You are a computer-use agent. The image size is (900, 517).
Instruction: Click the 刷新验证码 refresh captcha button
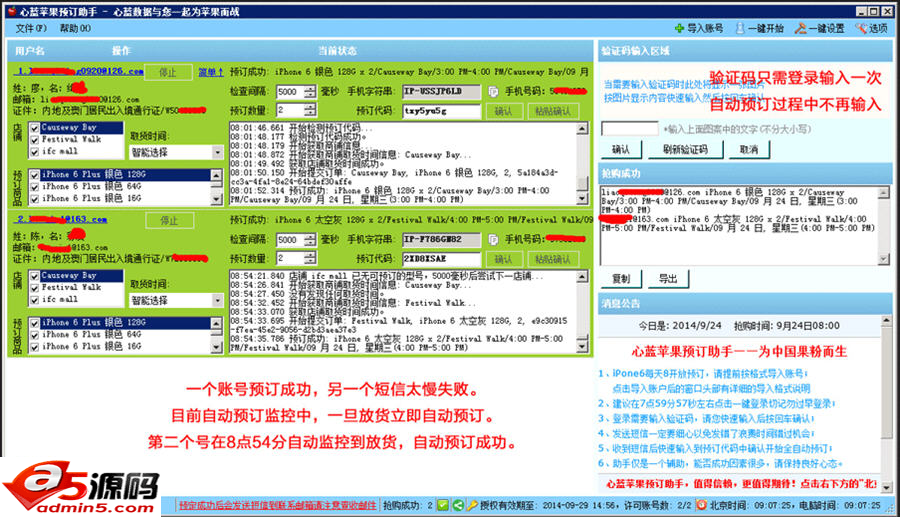tap(684, 149)
